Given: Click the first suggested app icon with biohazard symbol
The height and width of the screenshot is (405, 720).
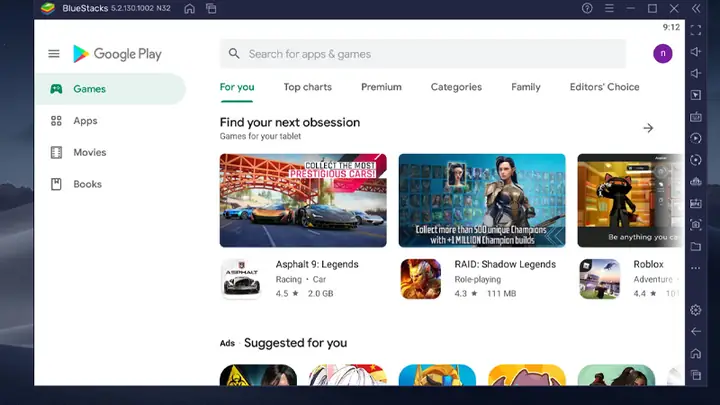Looking at the screenshot, I should tap(258, 375).
